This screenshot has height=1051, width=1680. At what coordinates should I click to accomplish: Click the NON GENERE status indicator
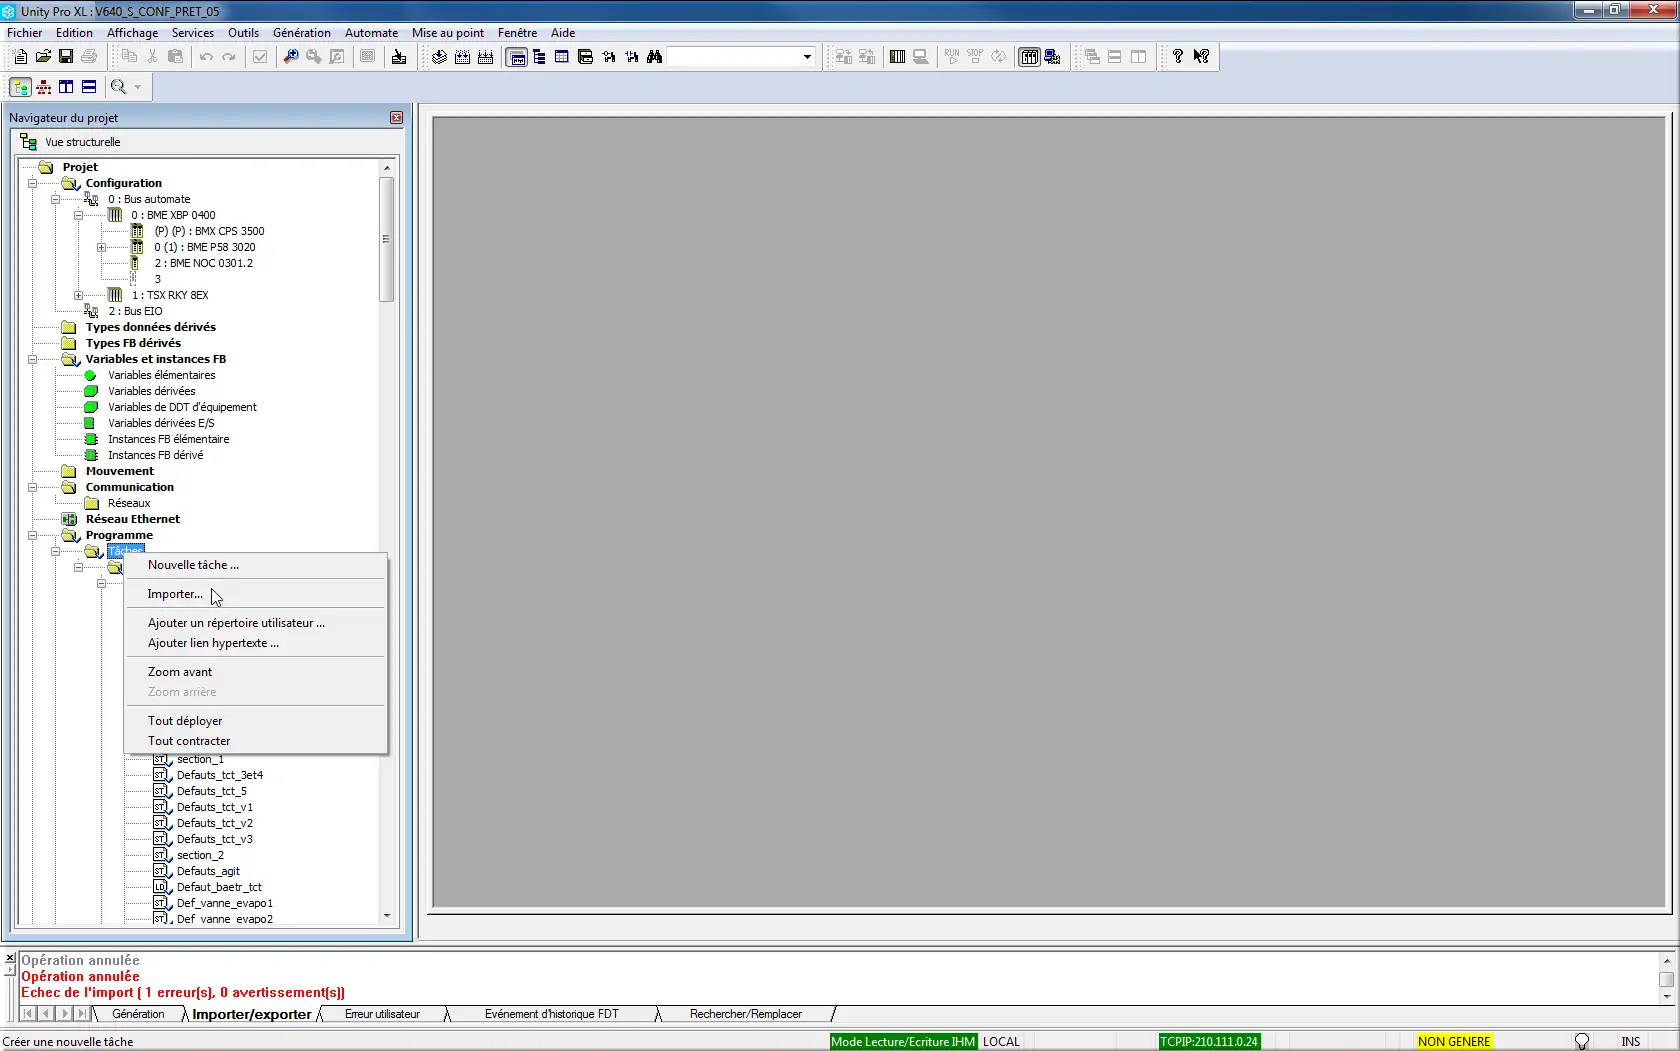(1453, 1041)
